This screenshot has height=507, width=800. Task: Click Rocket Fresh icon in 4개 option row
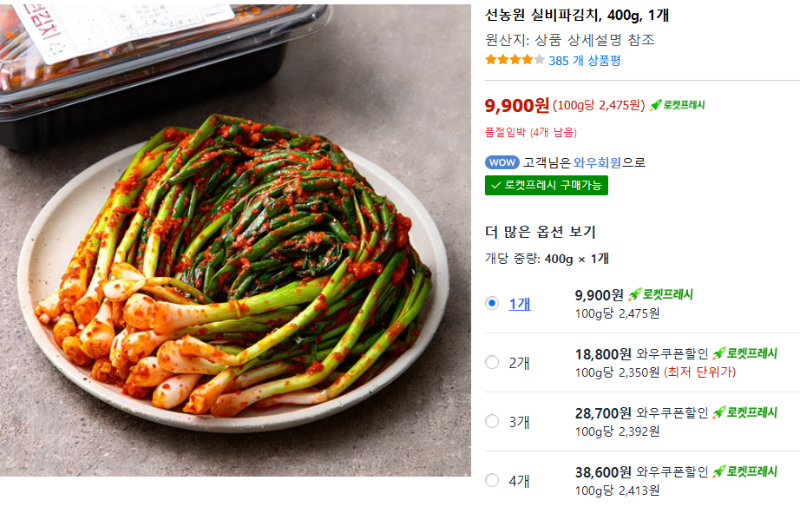pyautogui.click(x=744, y=472)
